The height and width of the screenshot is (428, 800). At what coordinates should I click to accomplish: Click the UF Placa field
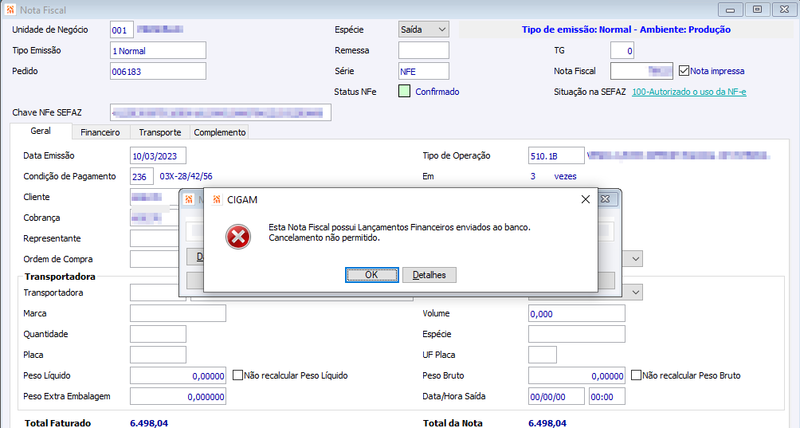click(542, 355)
